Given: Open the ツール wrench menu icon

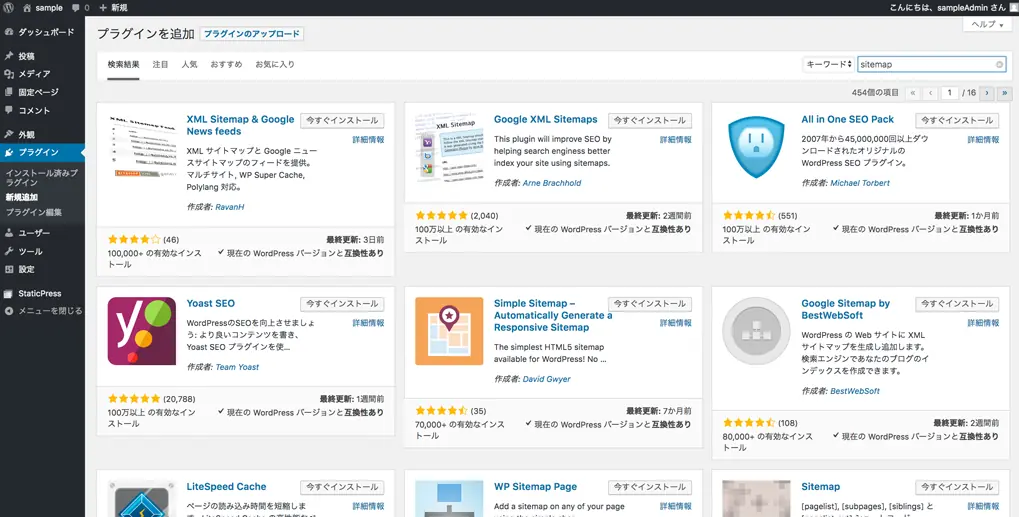Looking at the screenshot, I should click(x=8, y=251).
